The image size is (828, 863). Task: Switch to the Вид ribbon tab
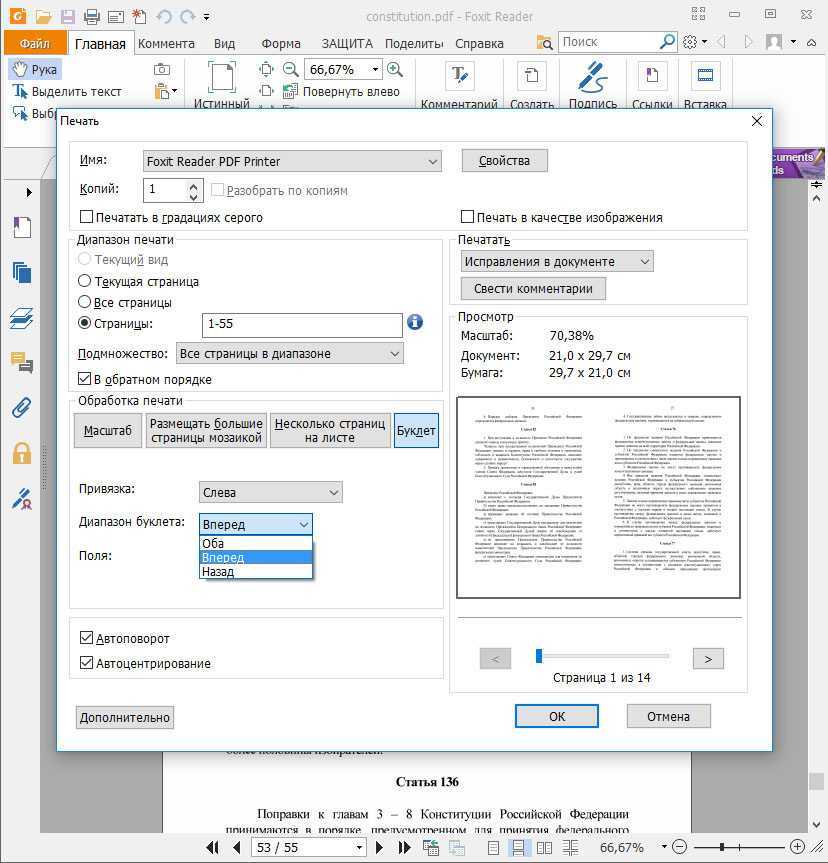[224, 43]
